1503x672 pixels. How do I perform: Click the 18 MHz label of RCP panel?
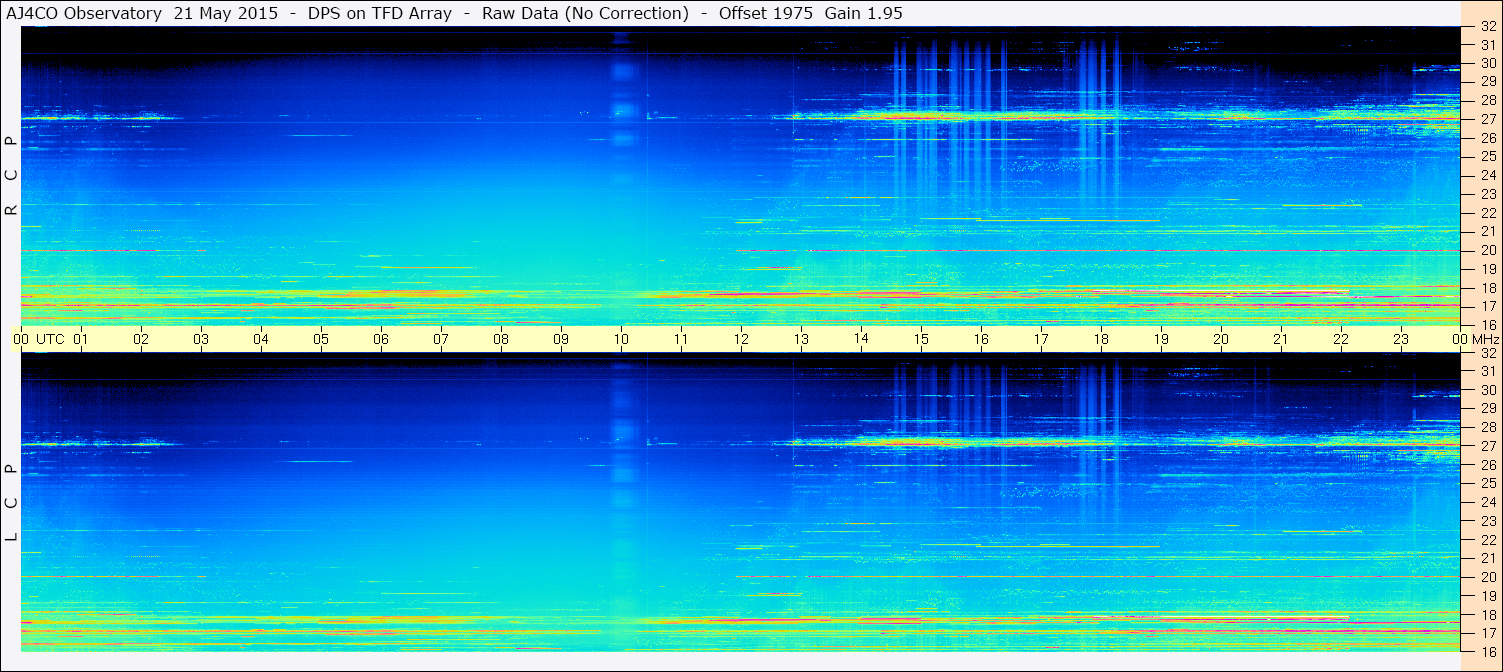1488,288
